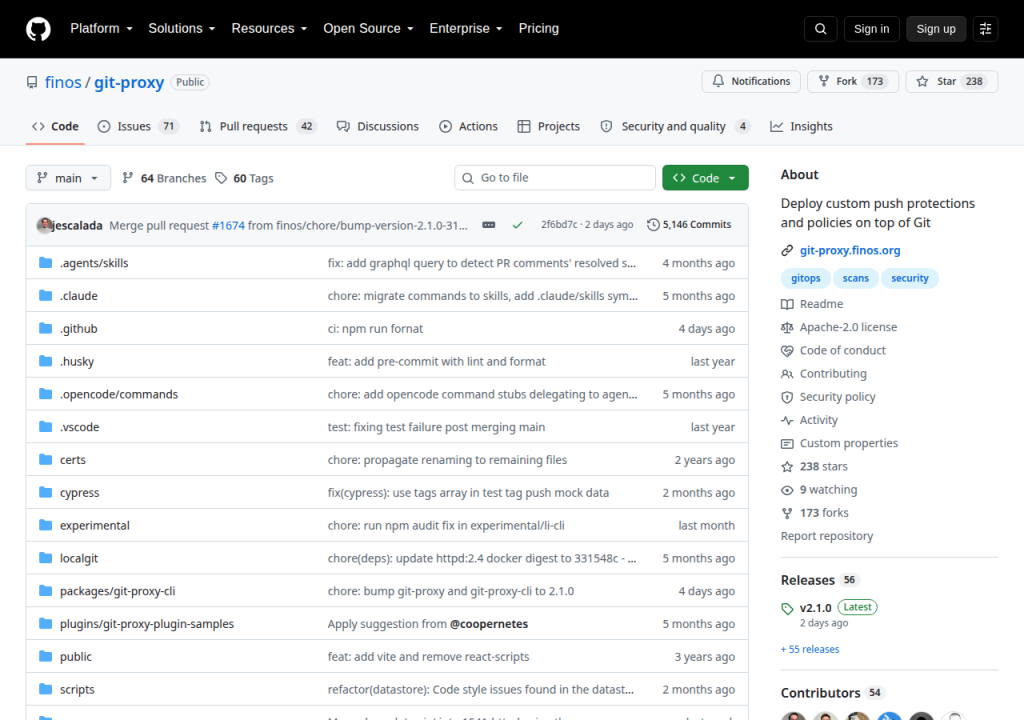Image resolution: width=1024 pixels, height=720 pixels.
Task: Open the Platform dropdown menu
Action: point(101,29)
